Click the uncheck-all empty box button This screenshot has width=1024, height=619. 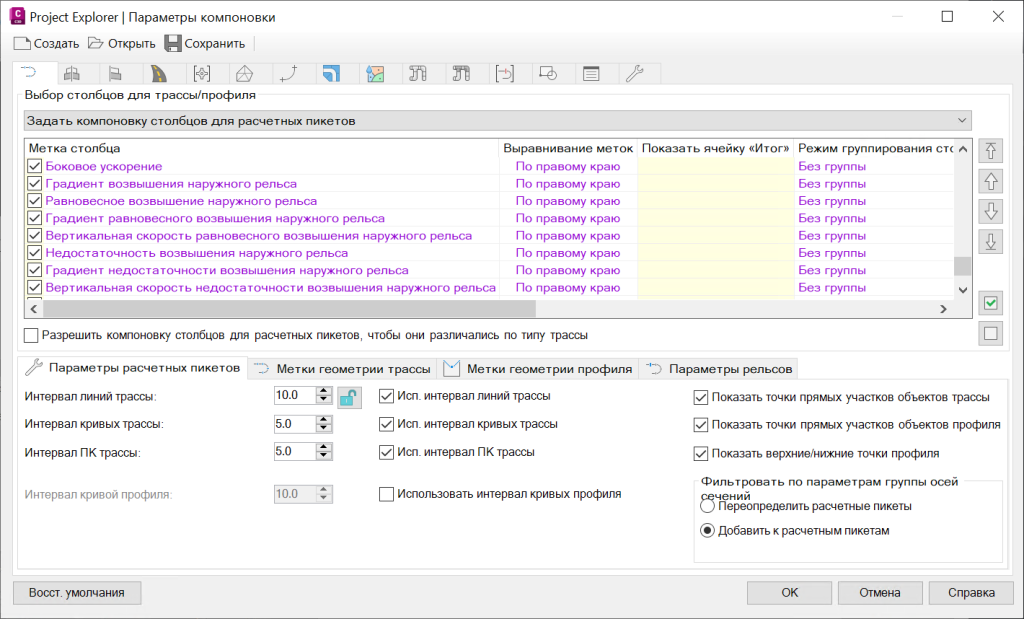(x=990, y=333)
